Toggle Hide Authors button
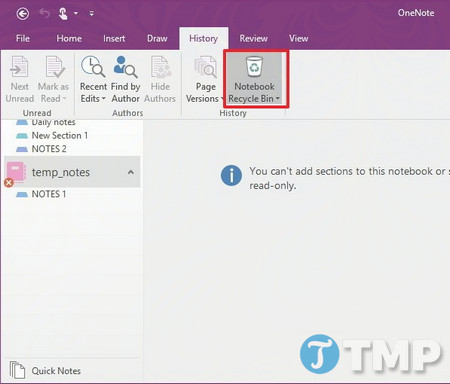 pos(160,79)
